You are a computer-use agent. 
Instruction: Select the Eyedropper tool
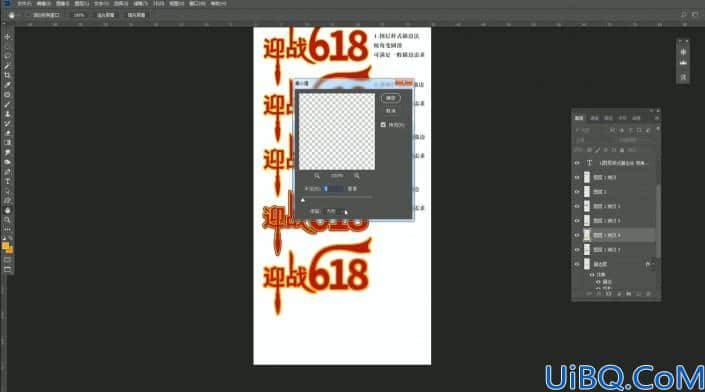coord(7,85)
